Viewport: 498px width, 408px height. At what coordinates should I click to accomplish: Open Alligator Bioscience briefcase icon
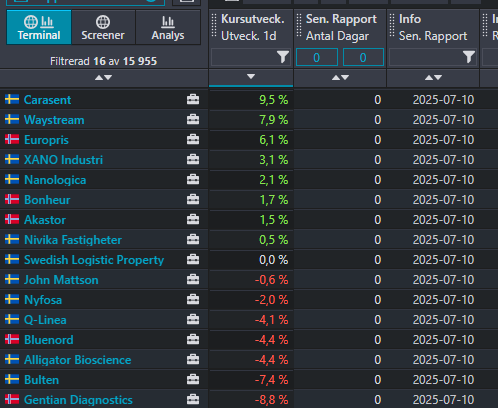193,359
